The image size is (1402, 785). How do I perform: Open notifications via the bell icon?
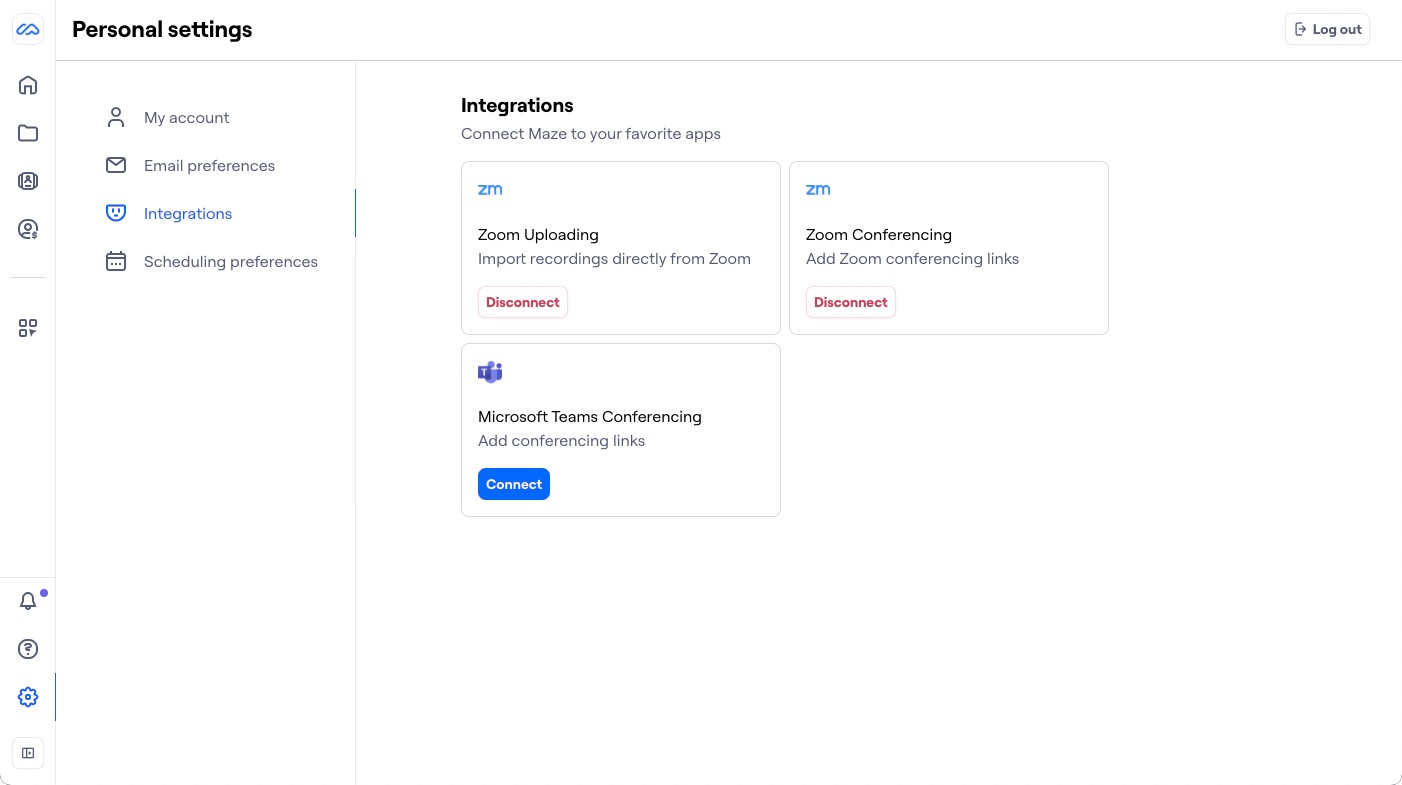[28, 601]
